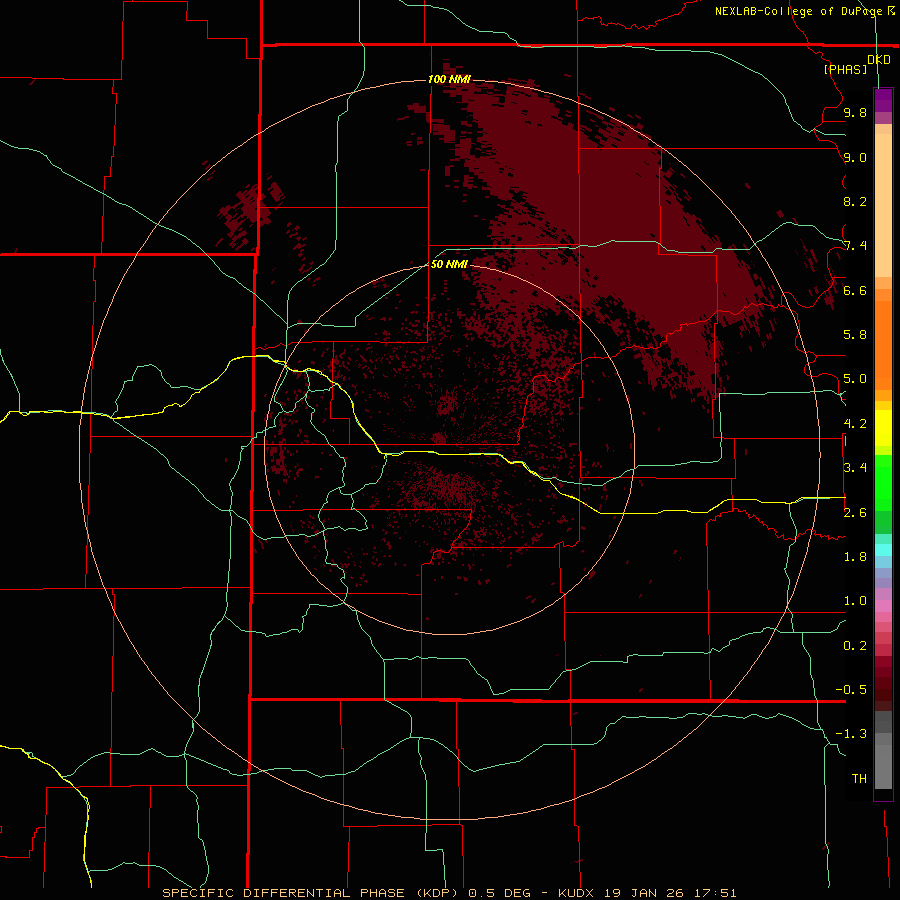Click the '[PHAS]' legend label
The height and width of the screenshot is (900, 900).
845,69
